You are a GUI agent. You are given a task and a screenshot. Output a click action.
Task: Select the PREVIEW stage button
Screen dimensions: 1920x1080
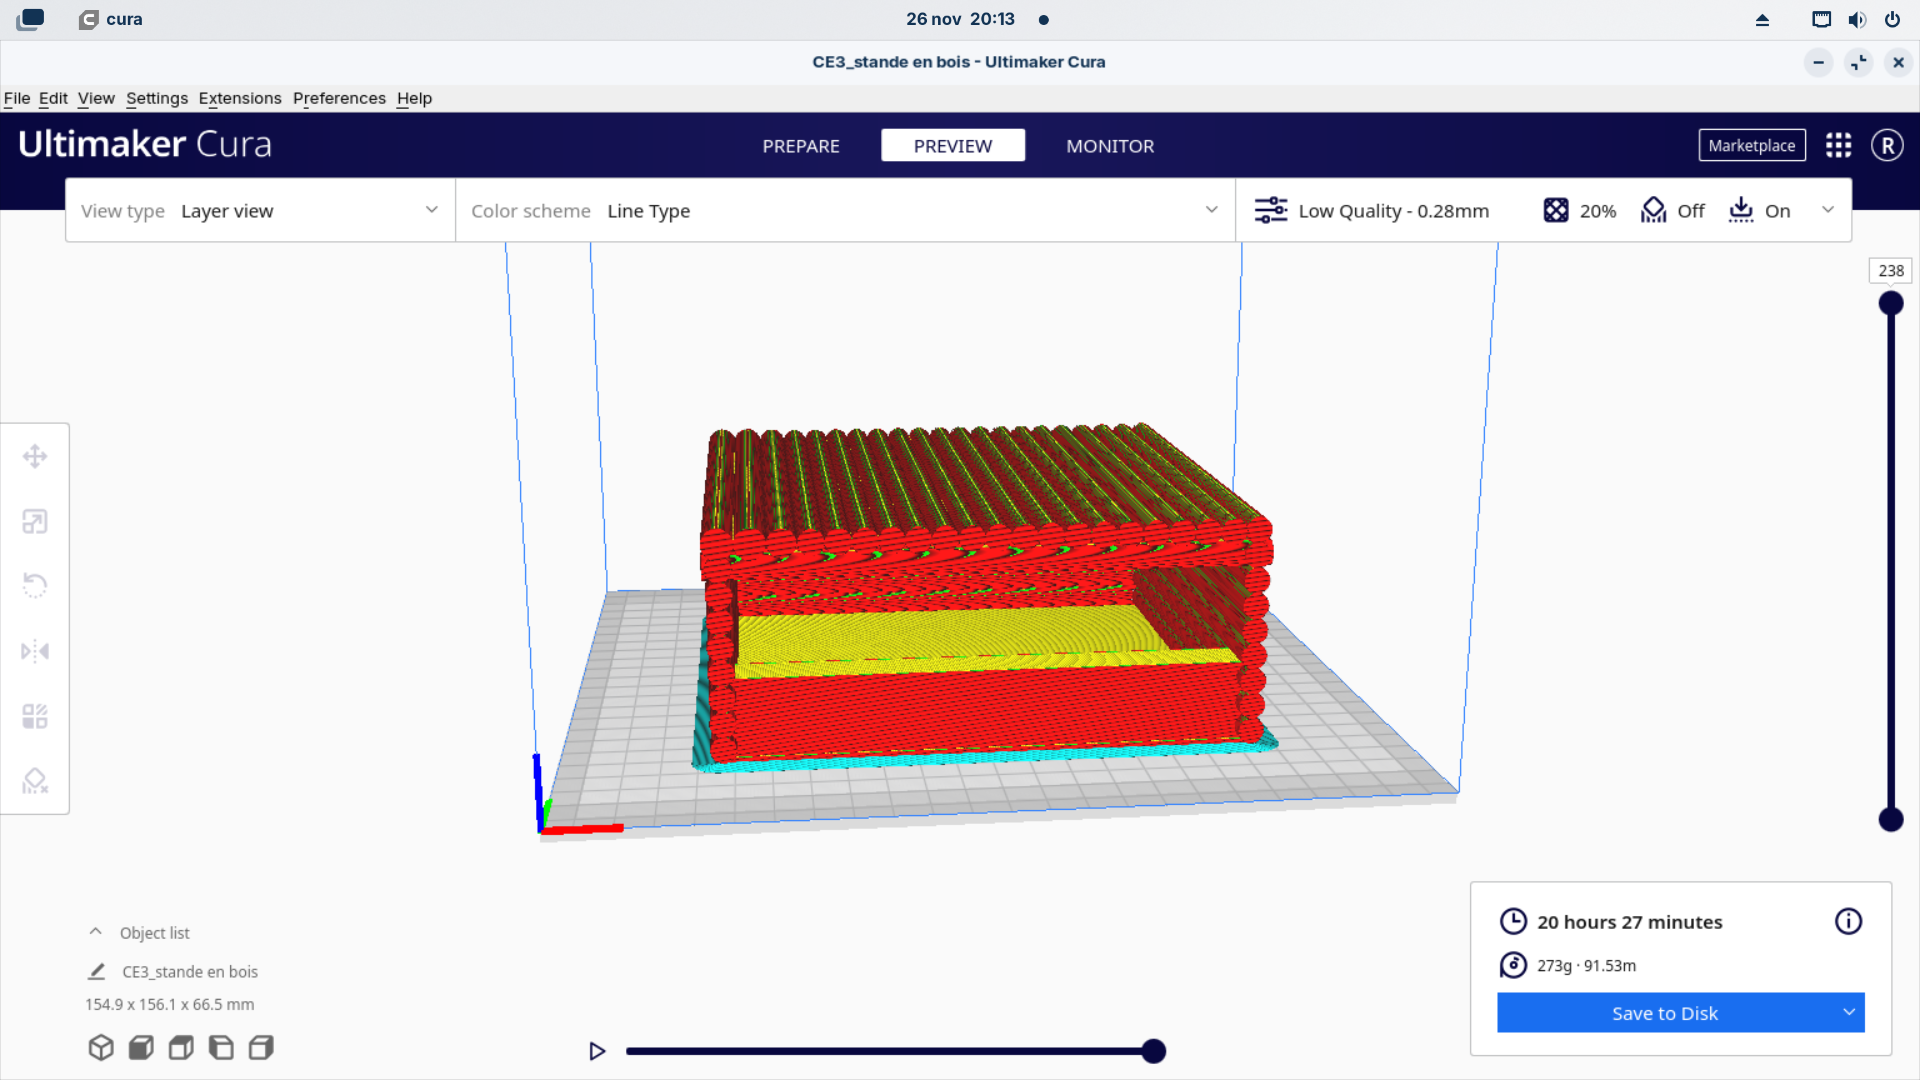pyautogui.click(x=953, y=146)
